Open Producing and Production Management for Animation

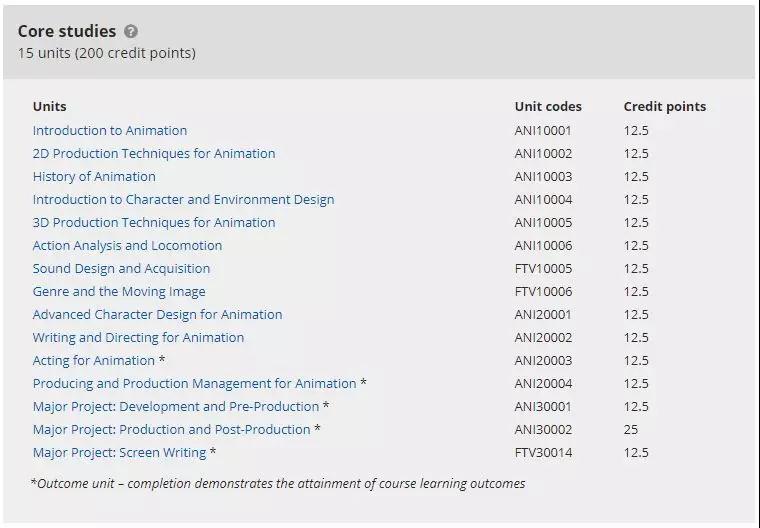194,383
